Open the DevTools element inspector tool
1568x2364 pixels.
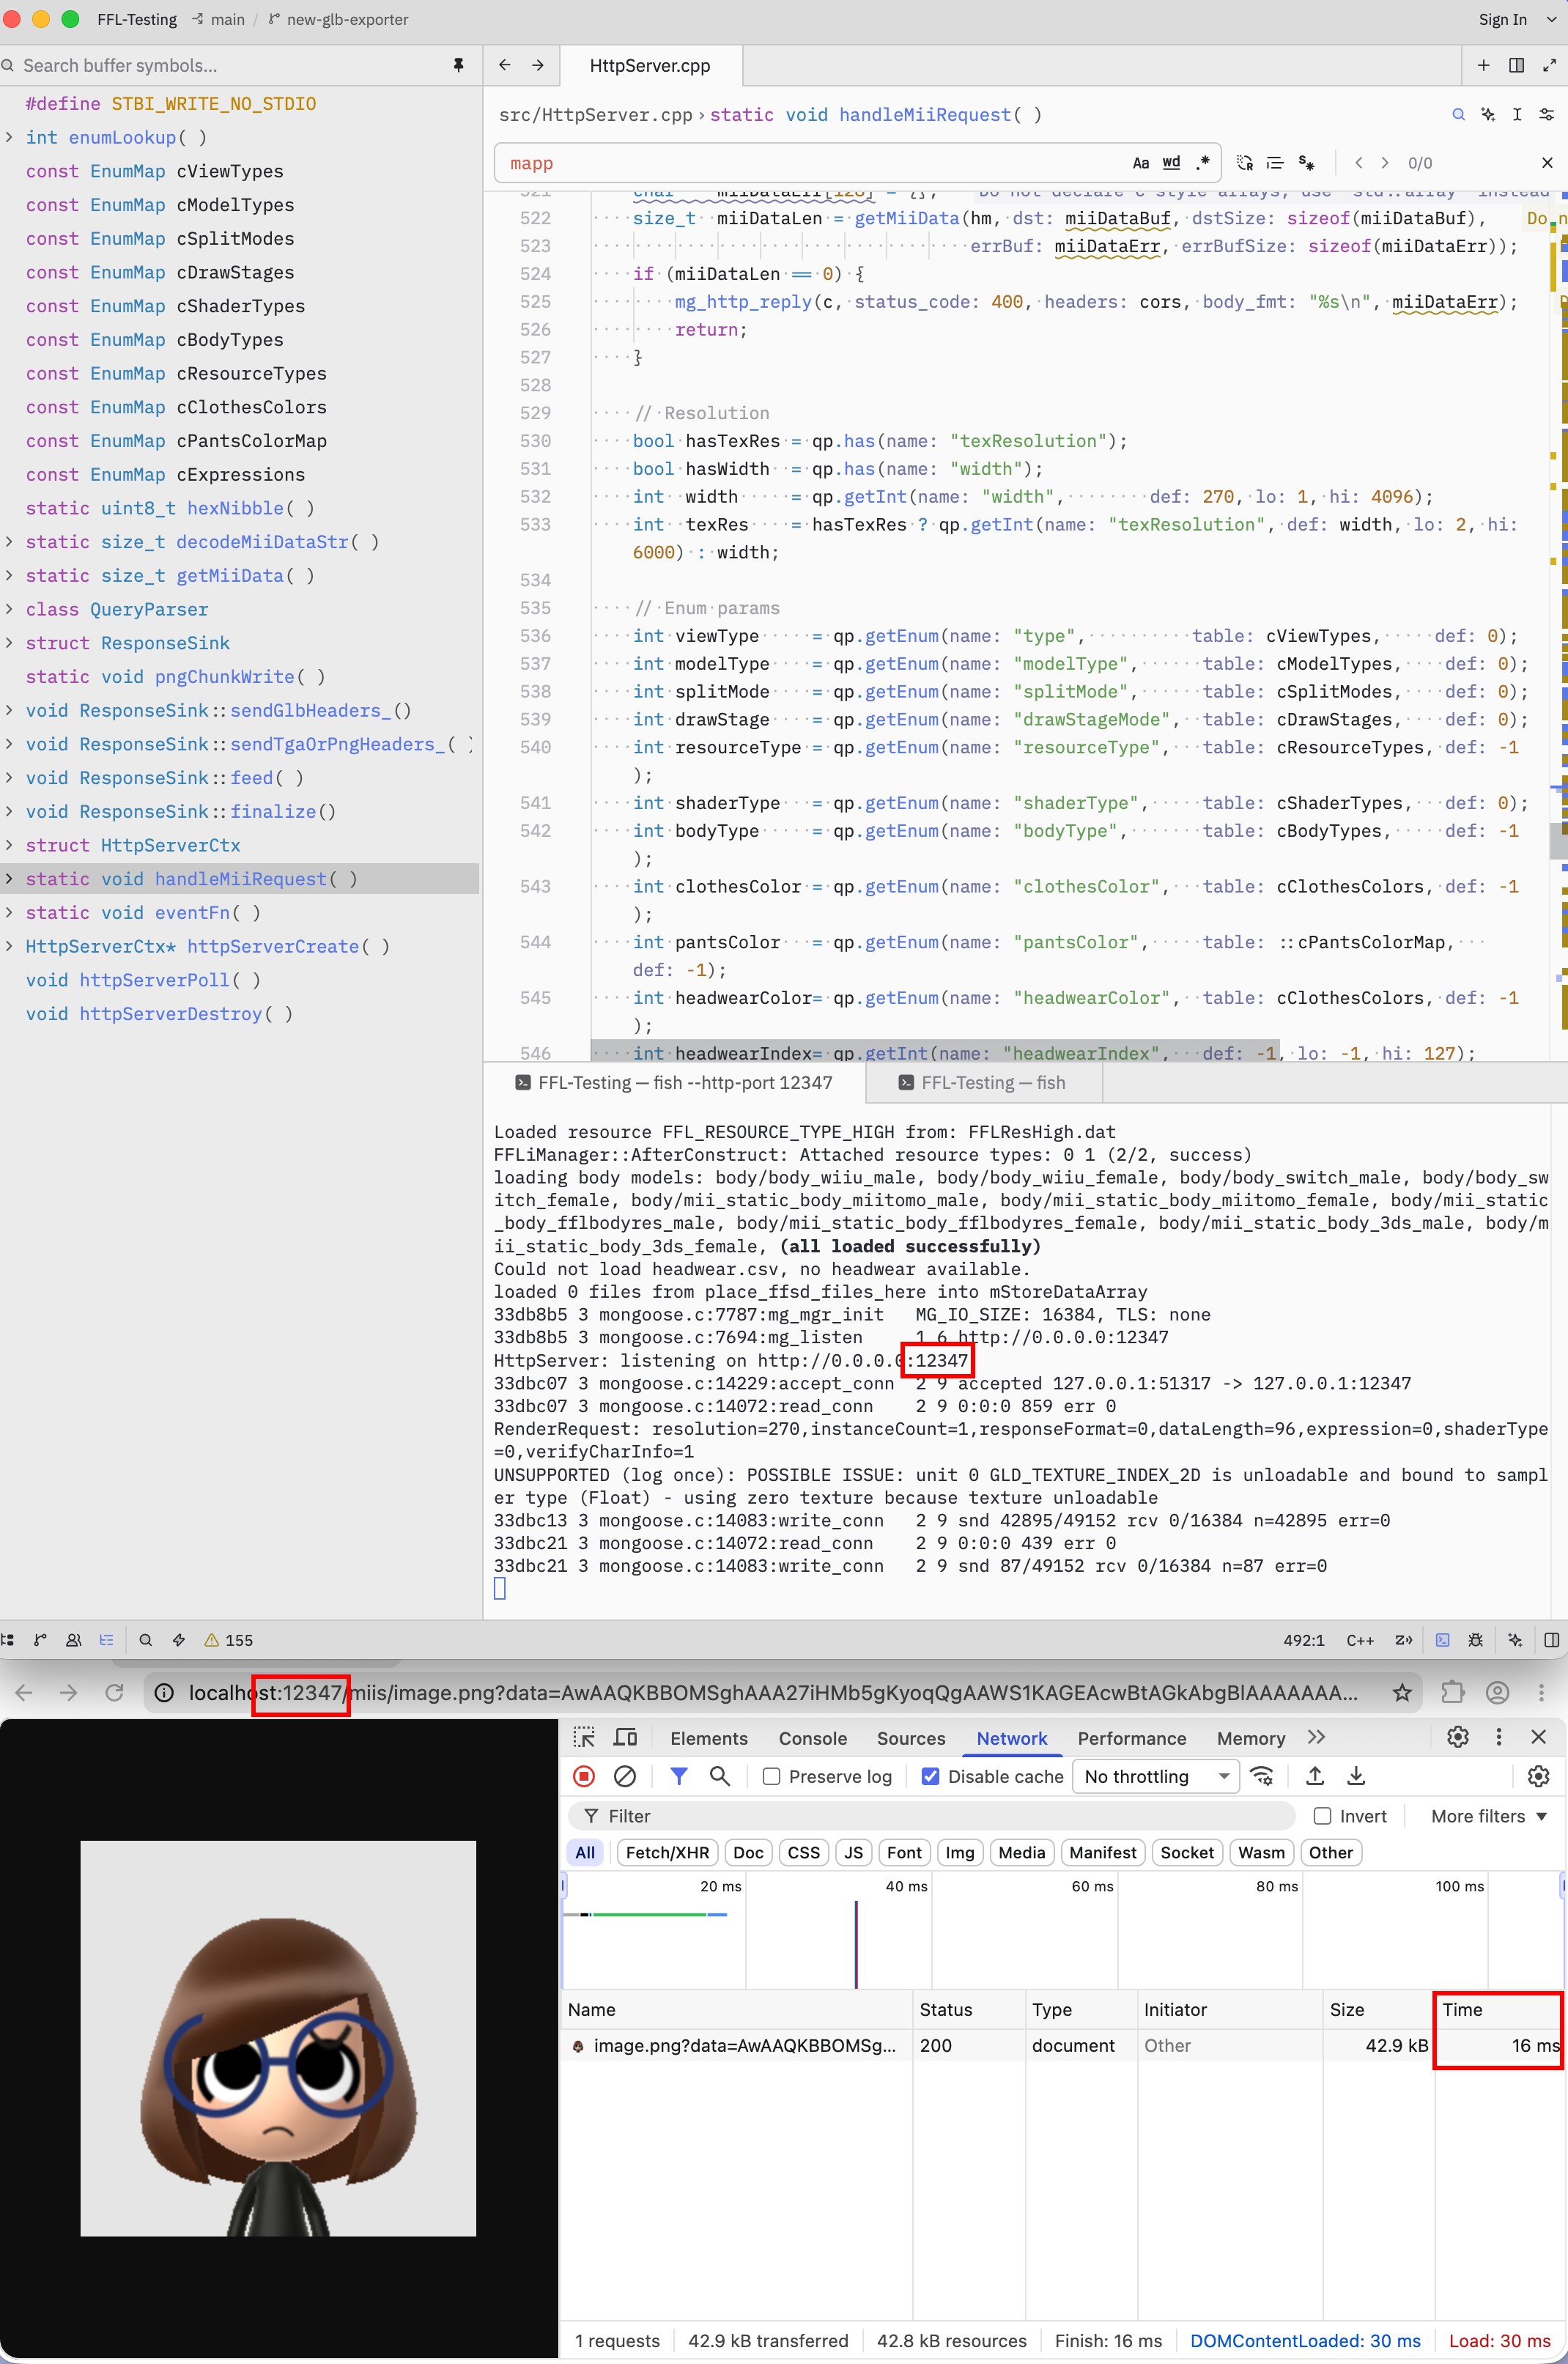(584, 1737)
